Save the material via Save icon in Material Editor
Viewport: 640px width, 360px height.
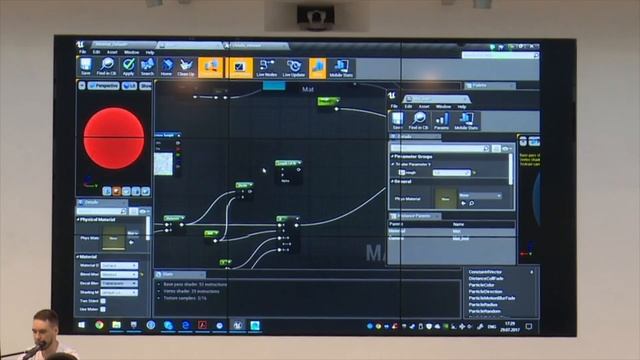point(85,67)
